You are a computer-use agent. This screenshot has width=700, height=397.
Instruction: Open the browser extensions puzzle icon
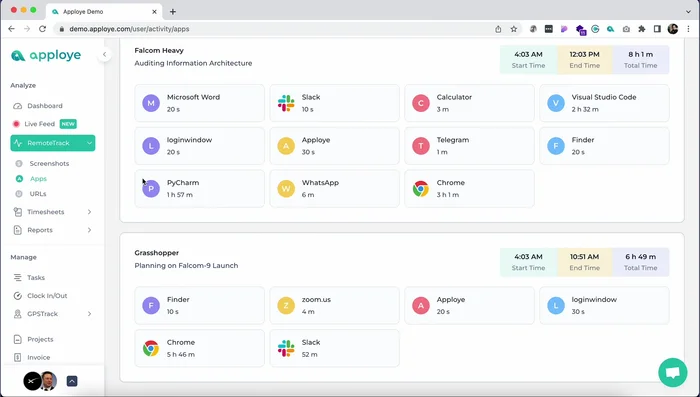click(642, 29)
